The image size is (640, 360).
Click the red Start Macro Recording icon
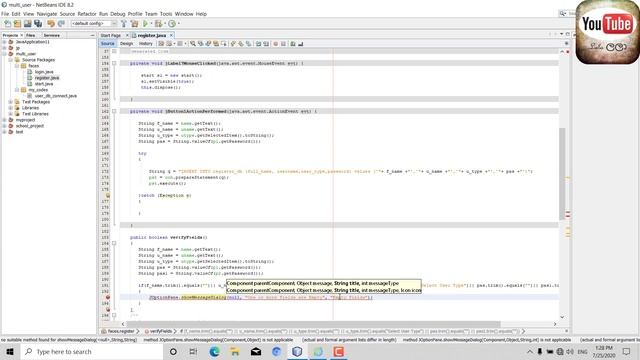276,44
